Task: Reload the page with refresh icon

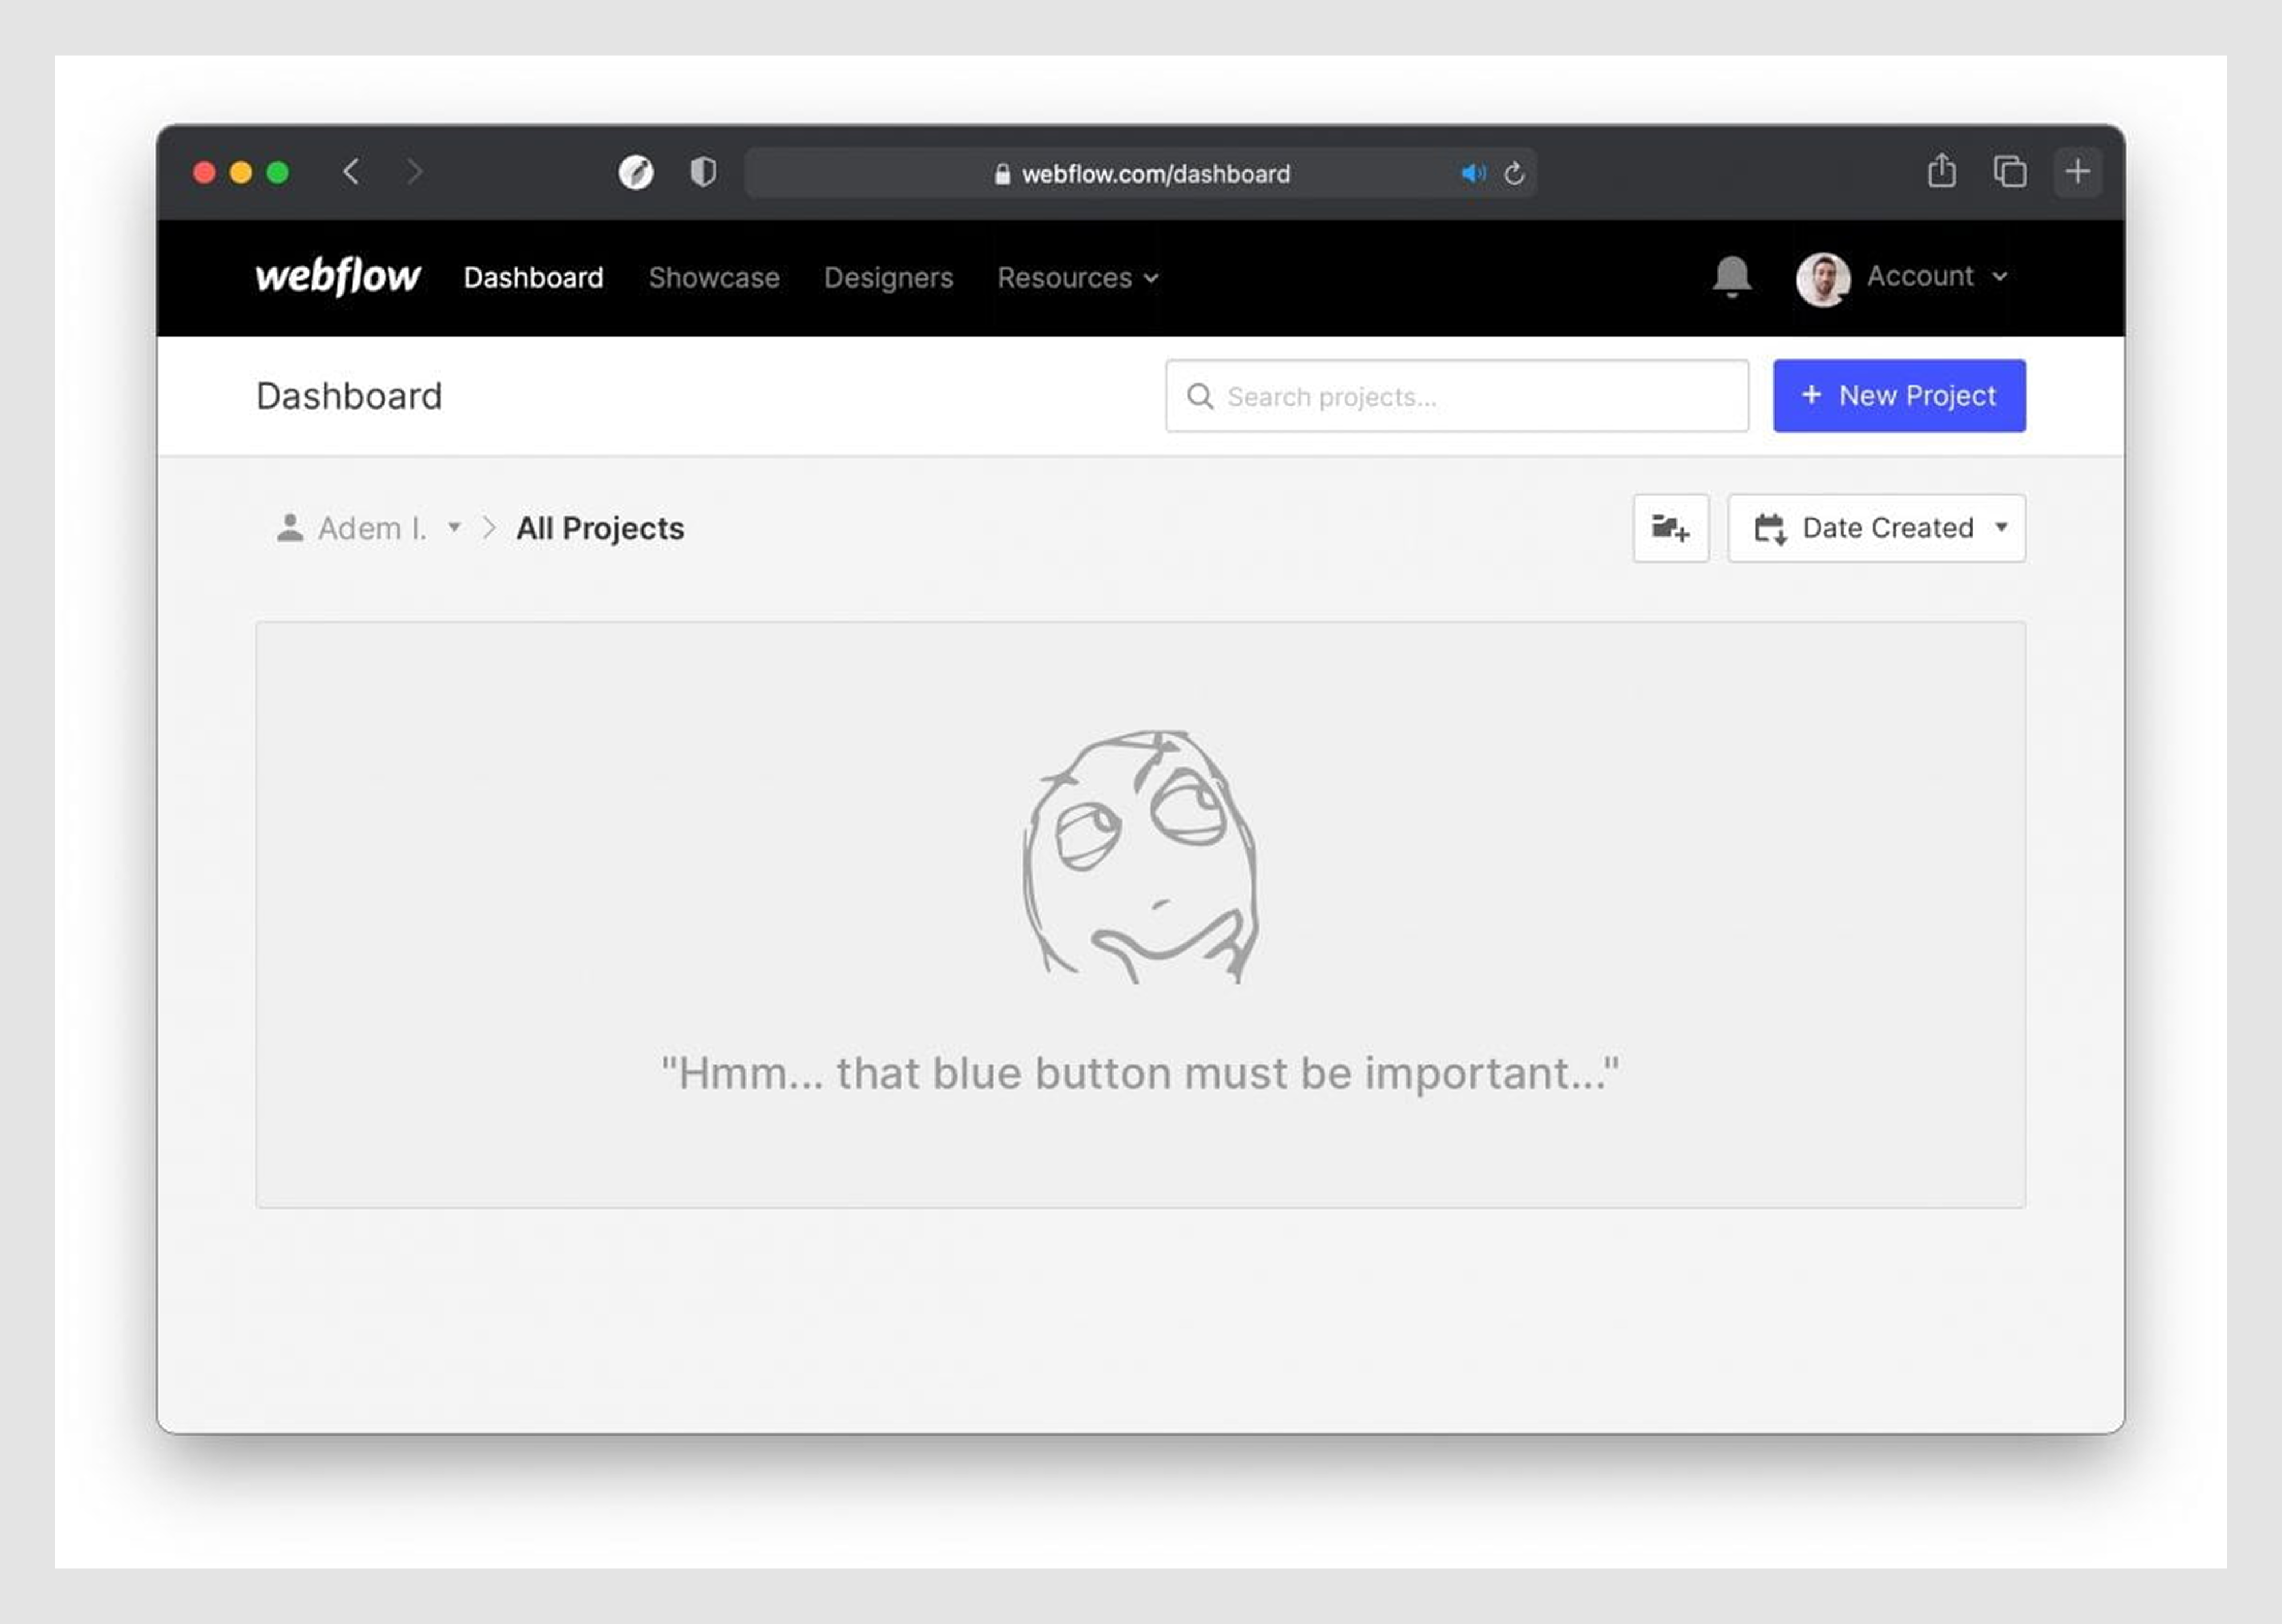Action: (x=1514, y=174)
